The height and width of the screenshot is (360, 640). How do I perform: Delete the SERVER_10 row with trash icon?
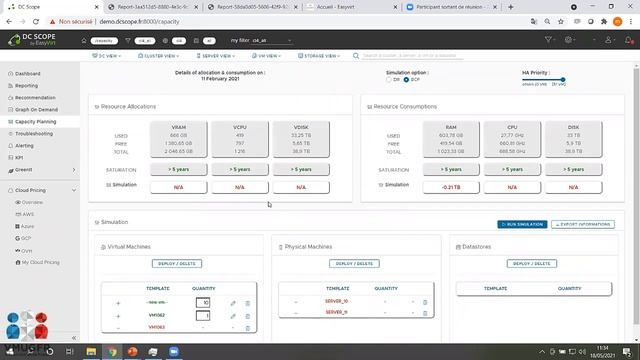425,302
